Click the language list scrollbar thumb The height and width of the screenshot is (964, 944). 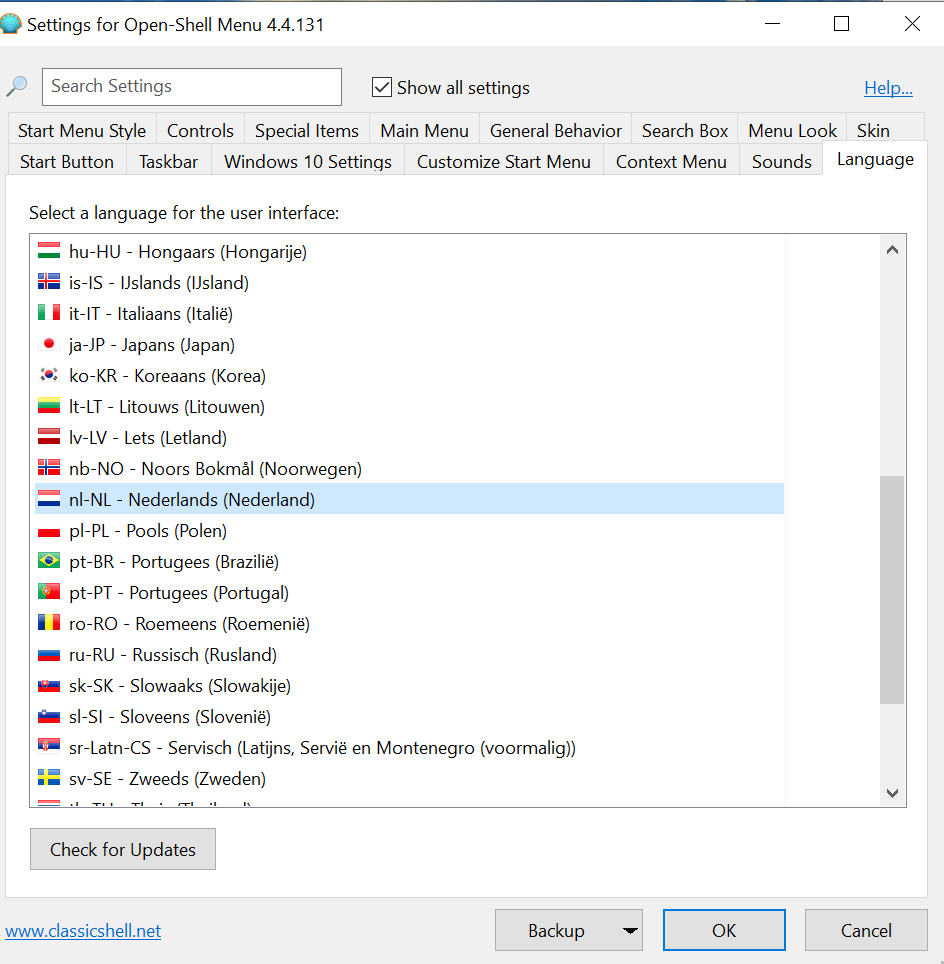click(x=892, y=589)
